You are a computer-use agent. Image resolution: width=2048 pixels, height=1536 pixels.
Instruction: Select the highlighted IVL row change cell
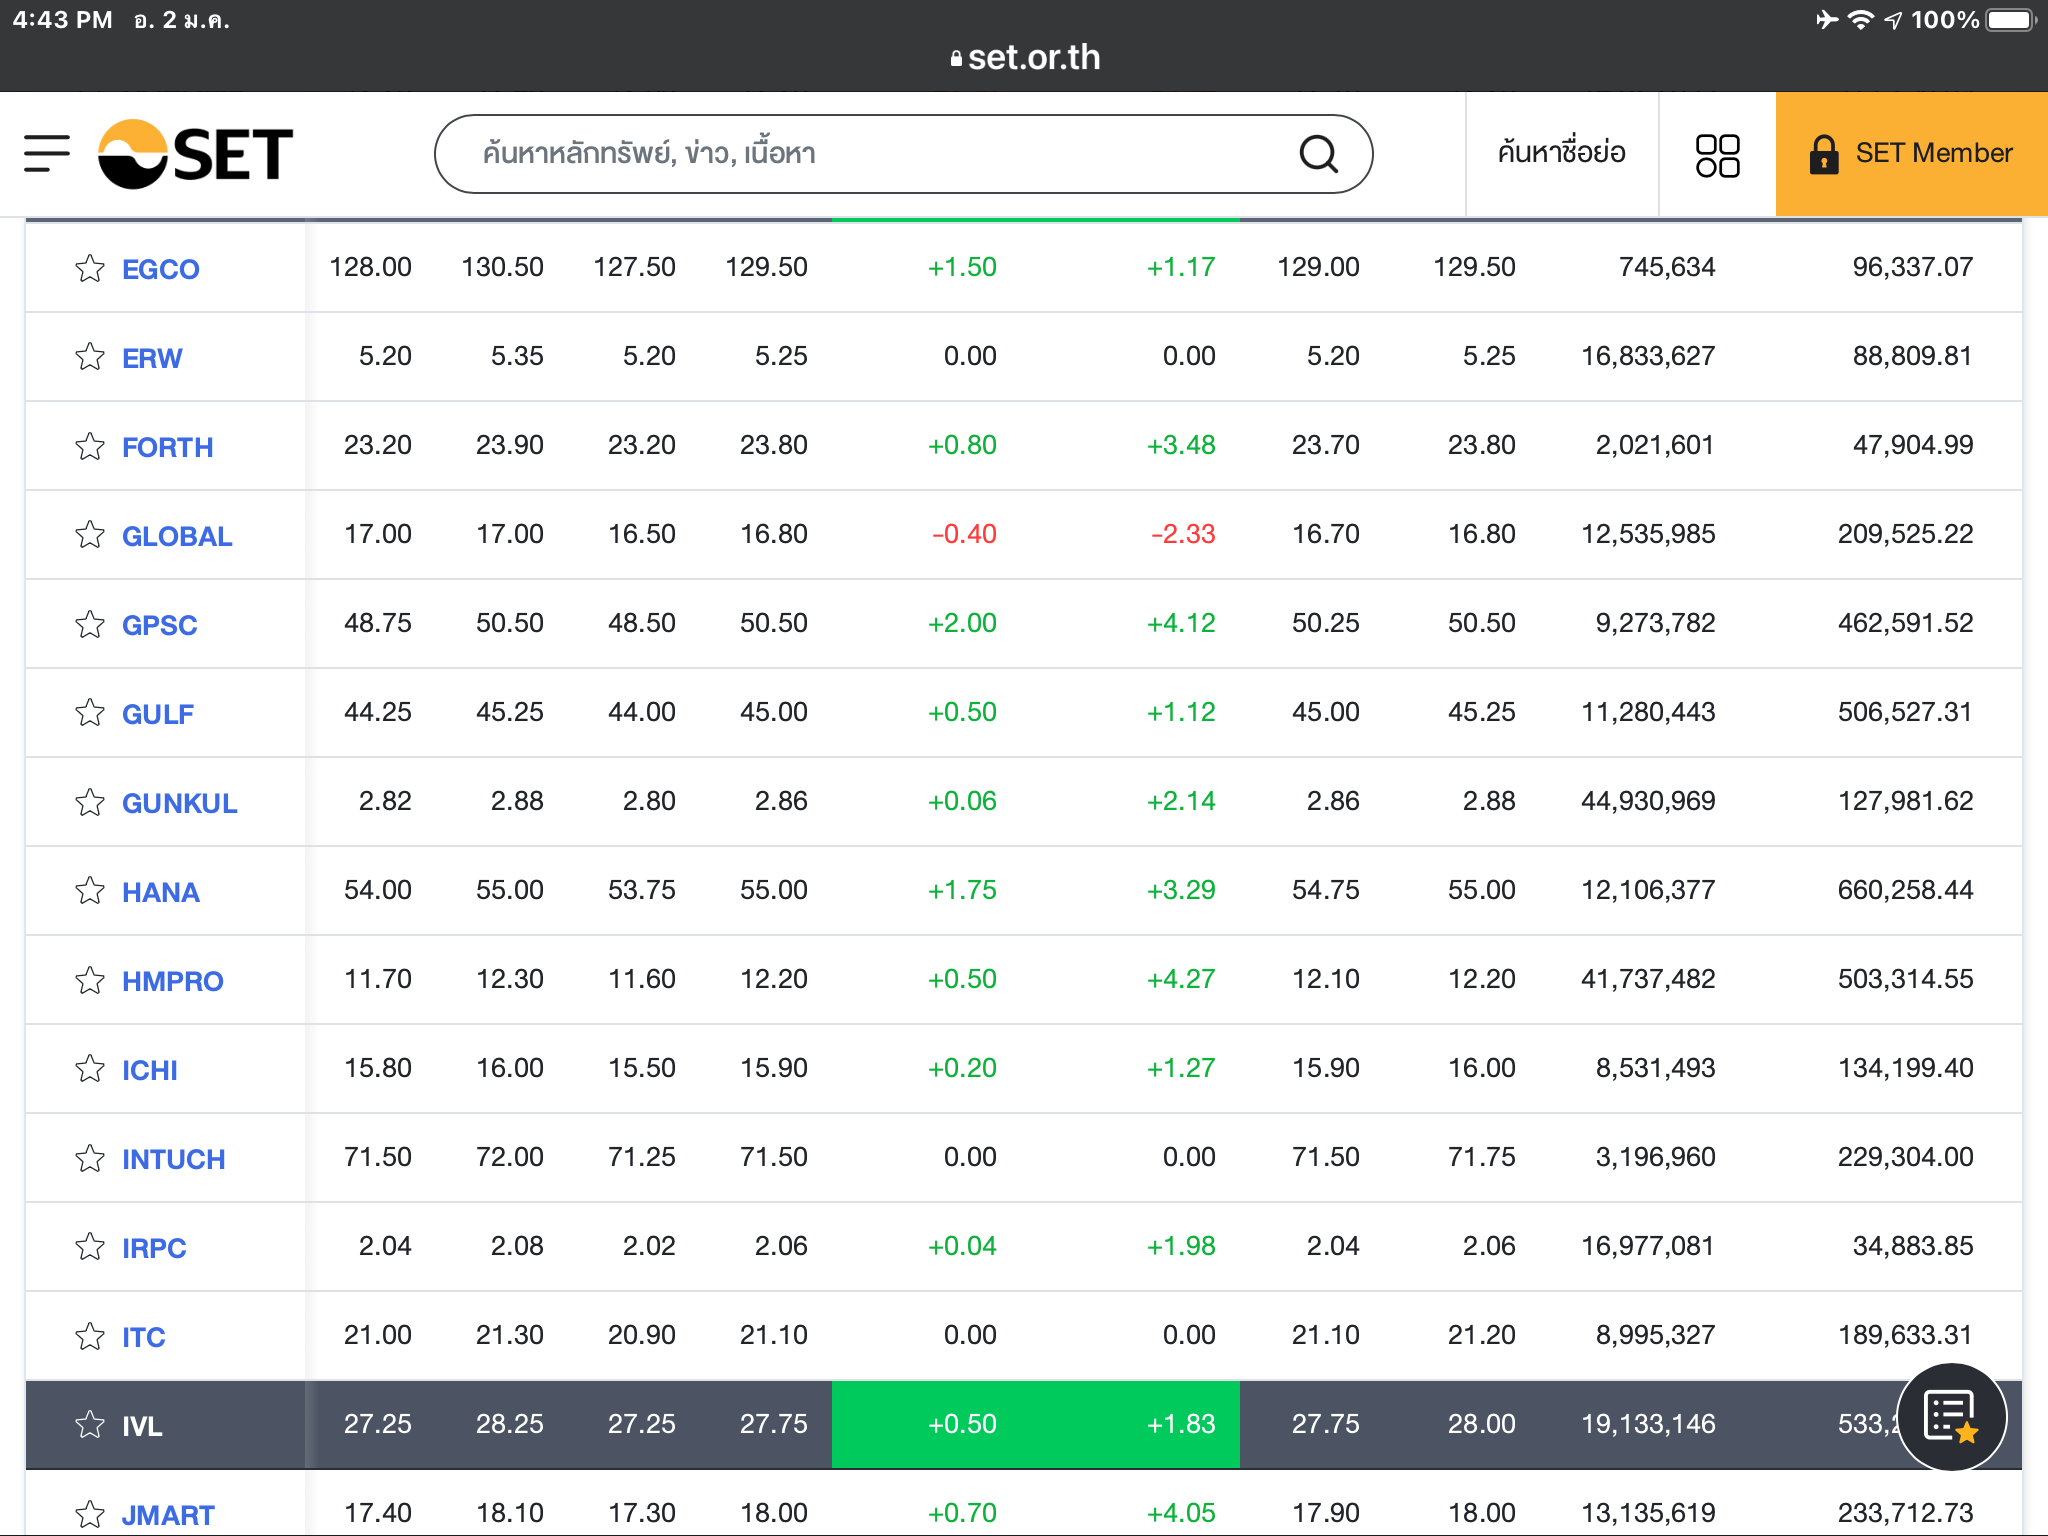click(x=962, y=1424)
